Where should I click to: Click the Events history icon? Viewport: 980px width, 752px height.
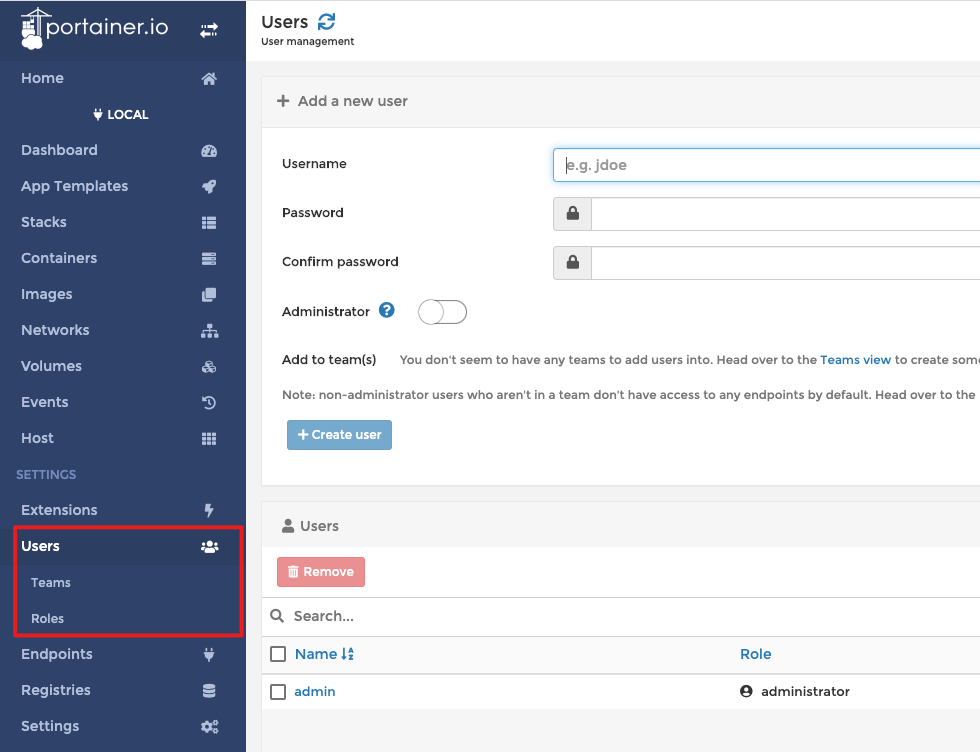click(x=209, y=403)
